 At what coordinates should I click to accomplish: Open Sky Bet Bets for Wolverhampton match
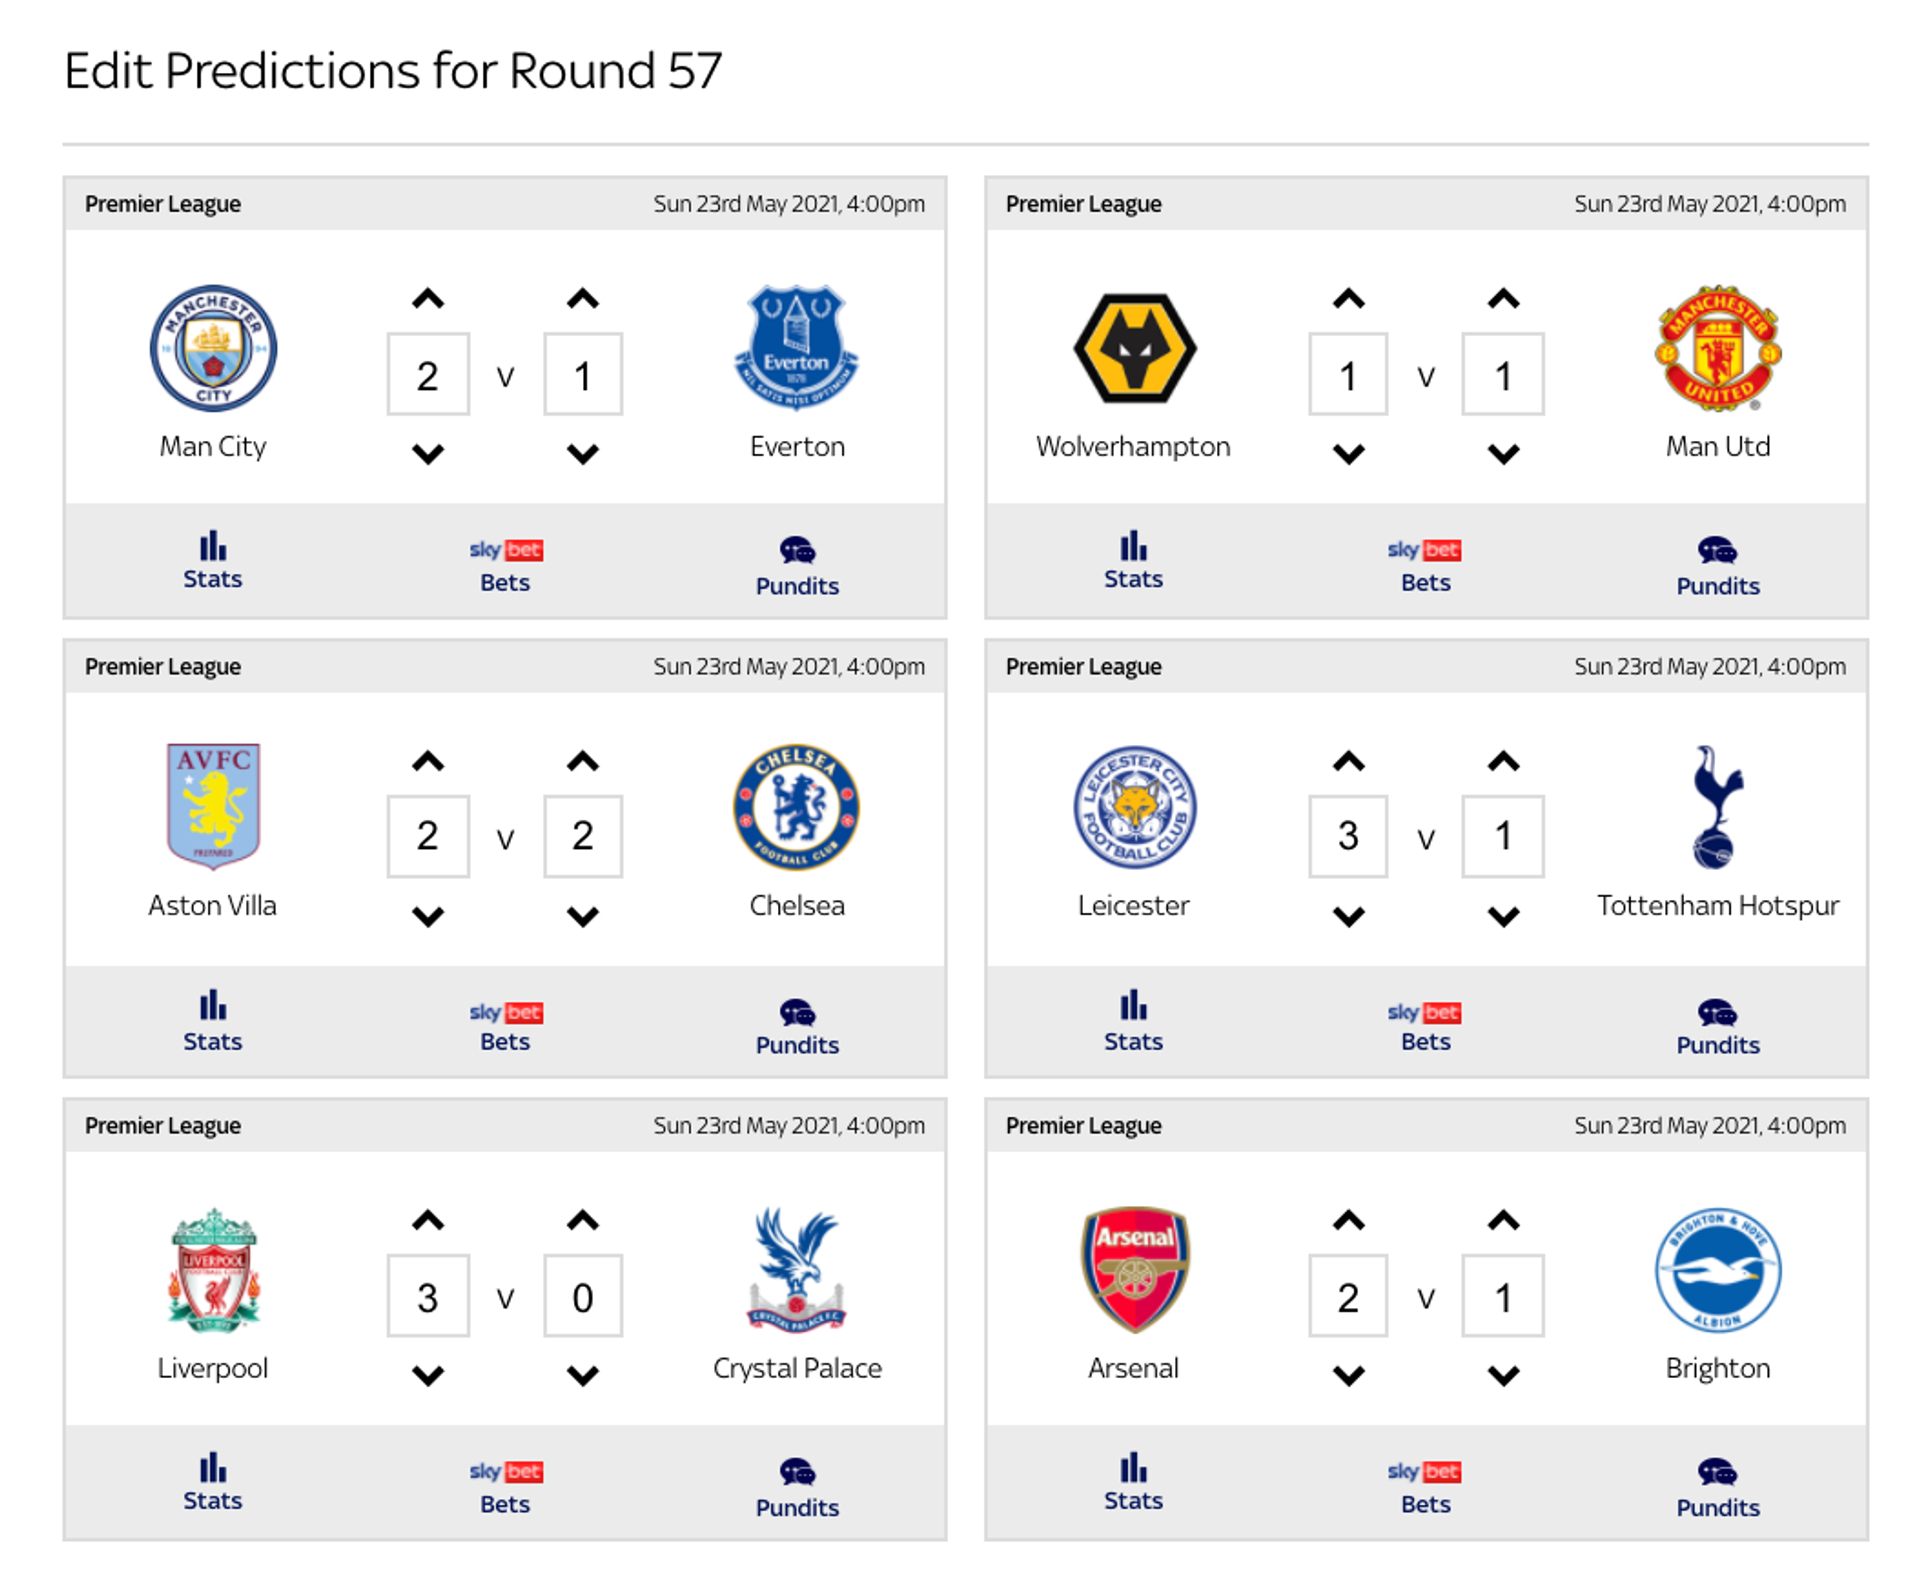(x=1425, y=566)
